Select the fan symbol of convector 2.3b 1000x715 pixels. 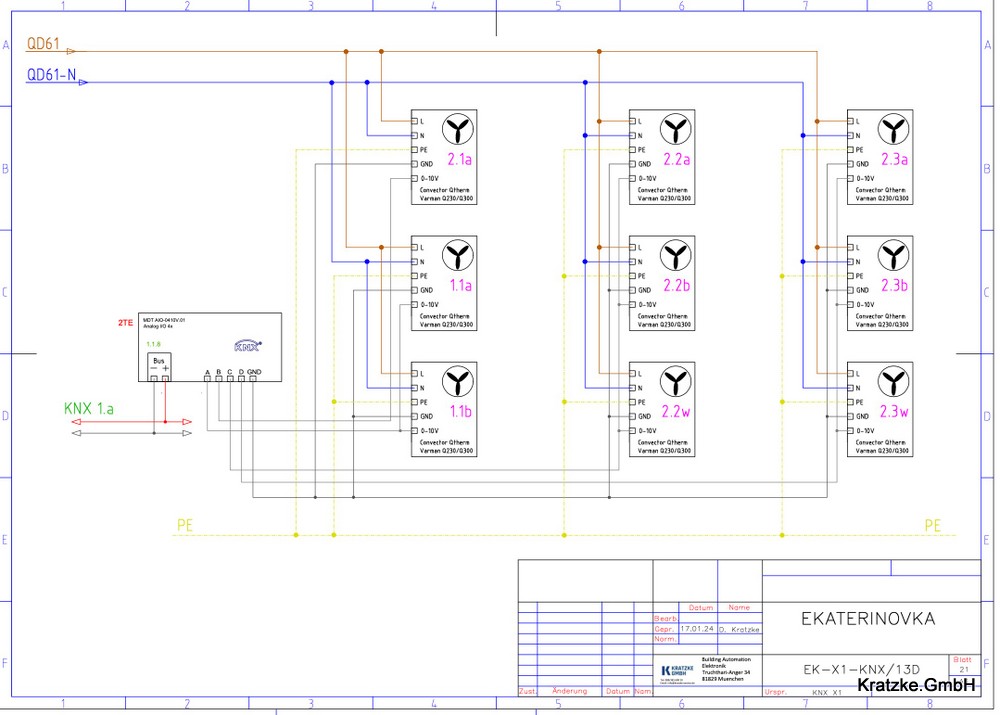click(x=894, y=254)
